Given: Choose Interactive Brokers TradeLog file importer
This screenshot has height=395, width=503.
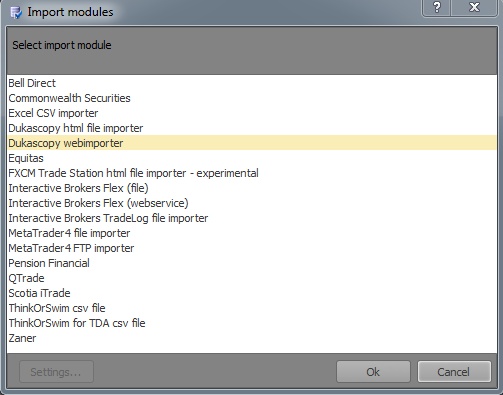Looking at the screenshot, I should point(252,218).
